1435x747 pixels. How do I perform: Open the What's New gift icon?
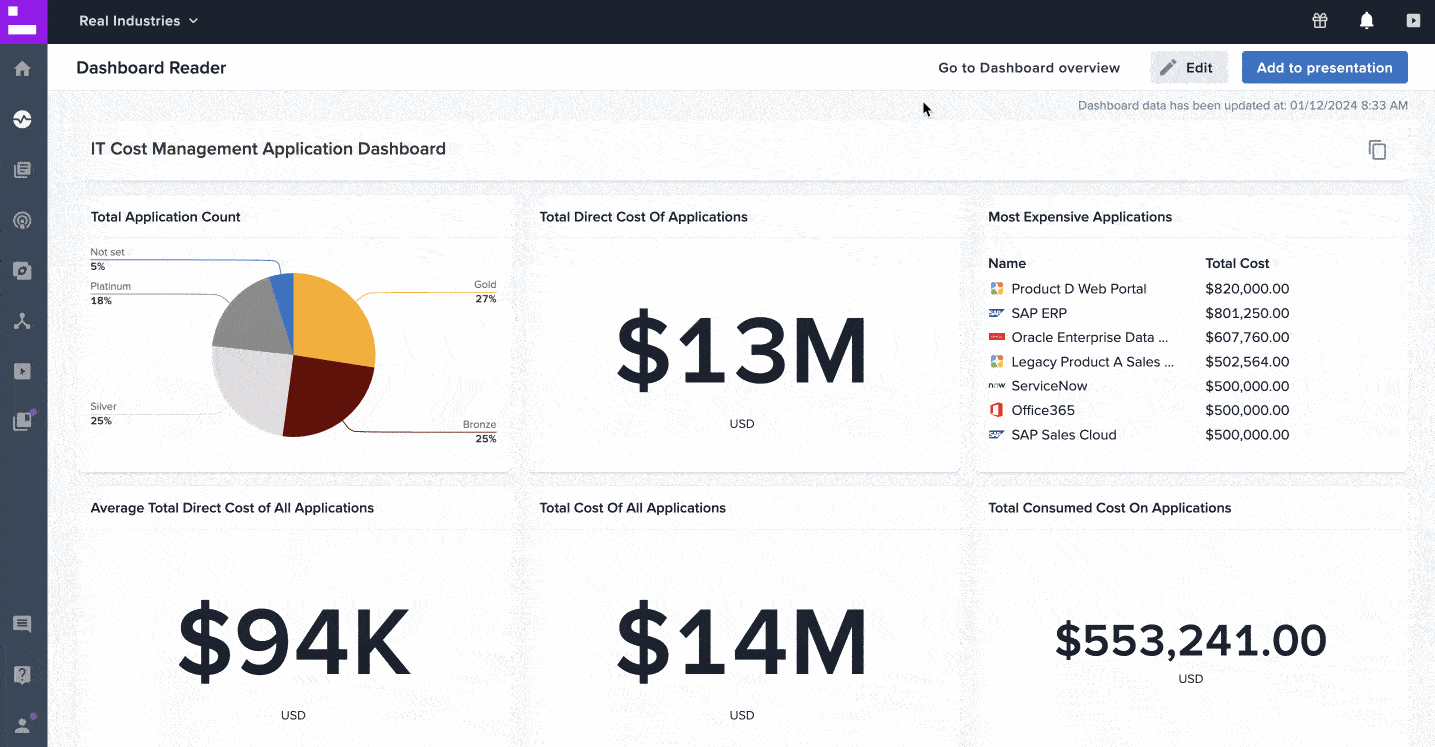point(1319,20)
